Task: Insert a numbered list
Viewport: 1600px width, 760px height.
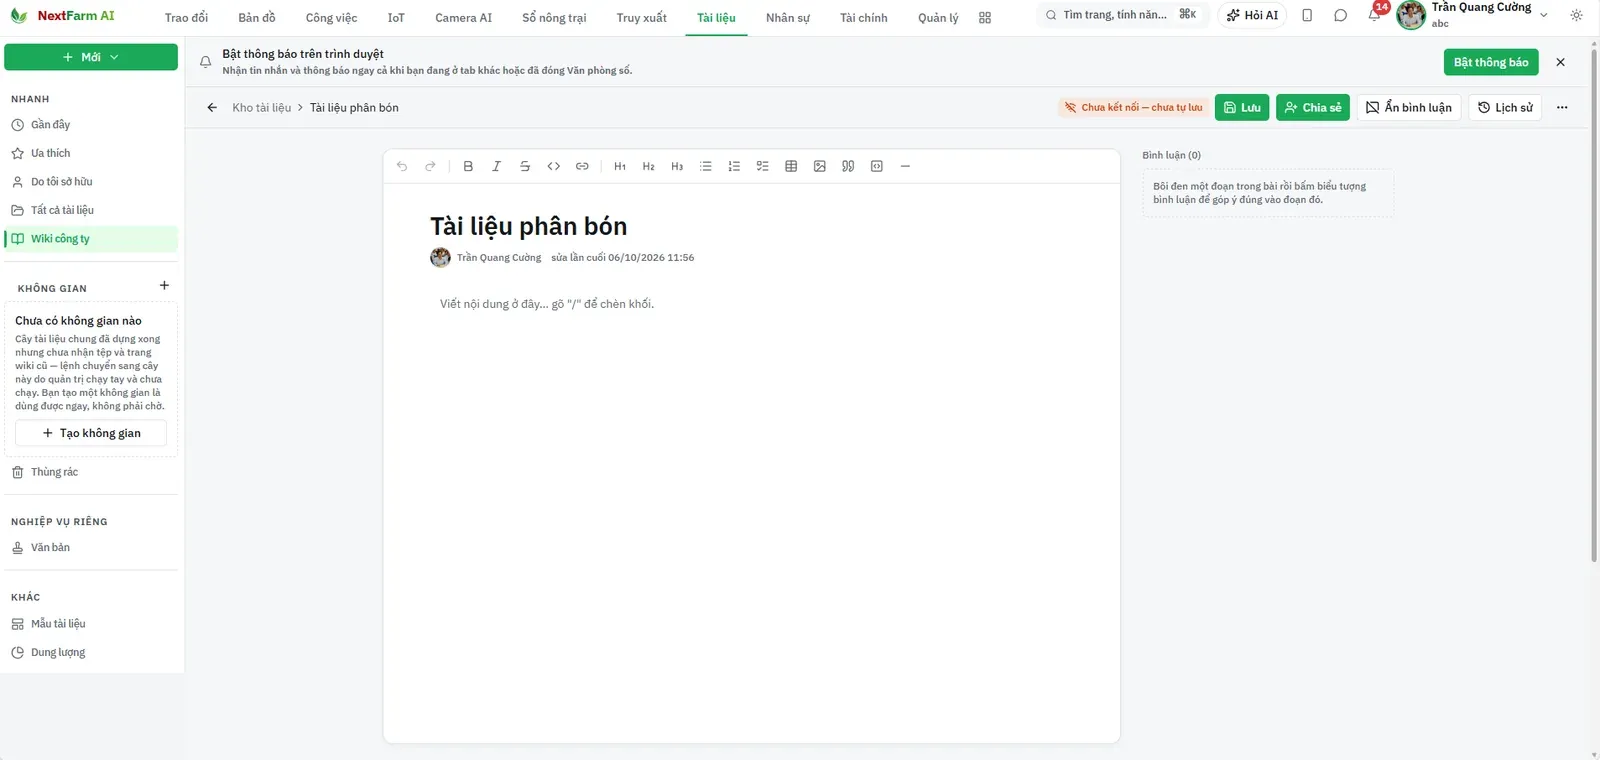Action: pyautogui.click(x=734, y=166)
